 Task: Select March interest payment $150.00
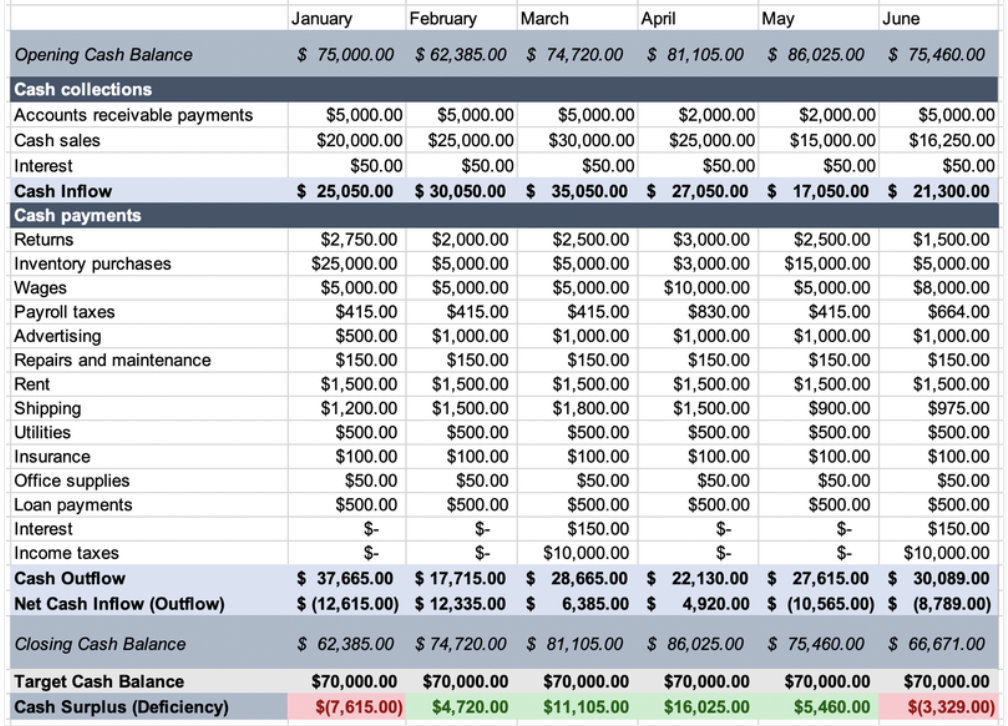(x=598, y=529)
